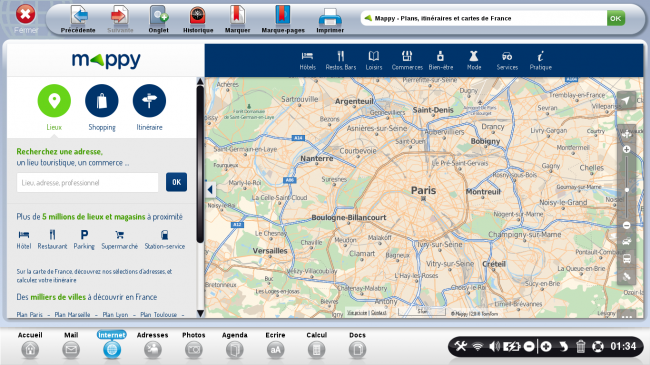Select the Shopping mode

pos(102,108)
